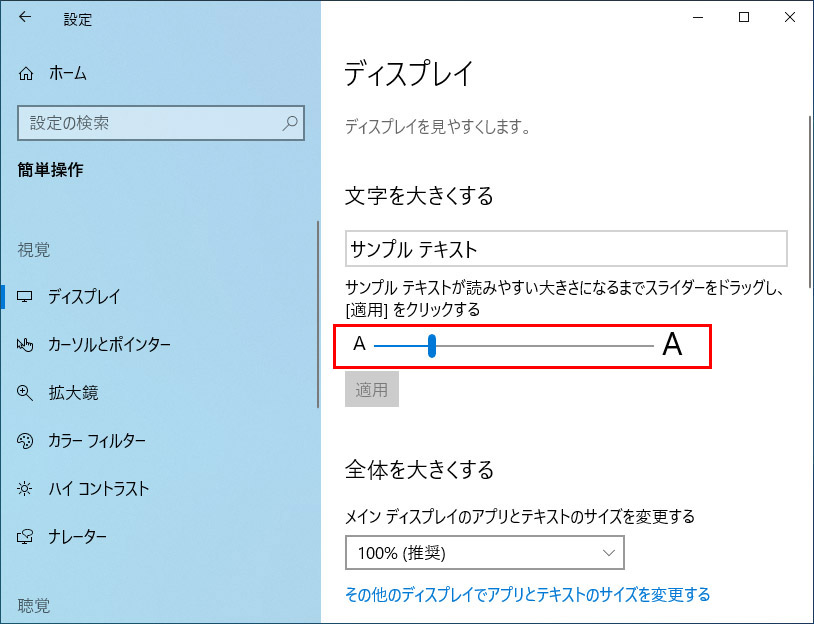
Task: Click the sidebar scrollbar
Action: (x=318, y=315)
